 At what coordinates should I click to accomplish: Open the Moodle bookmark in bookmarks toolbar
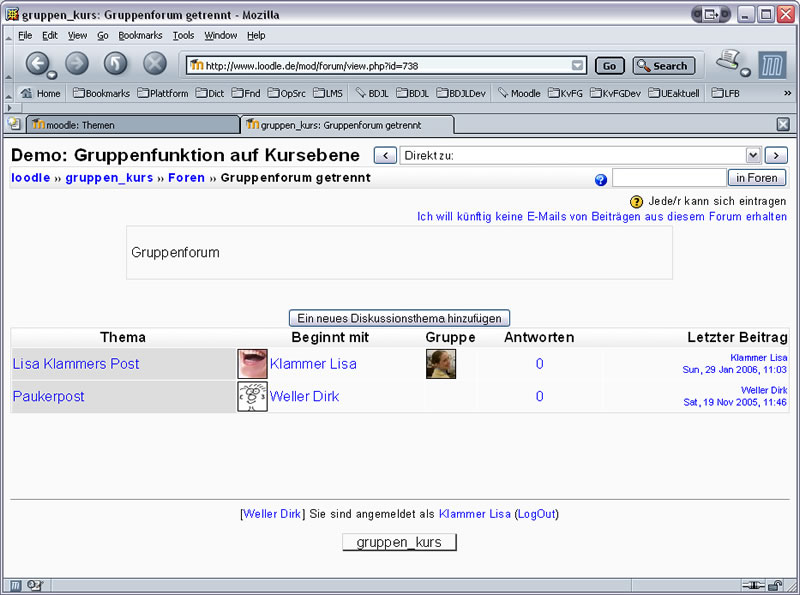[519, 93]
